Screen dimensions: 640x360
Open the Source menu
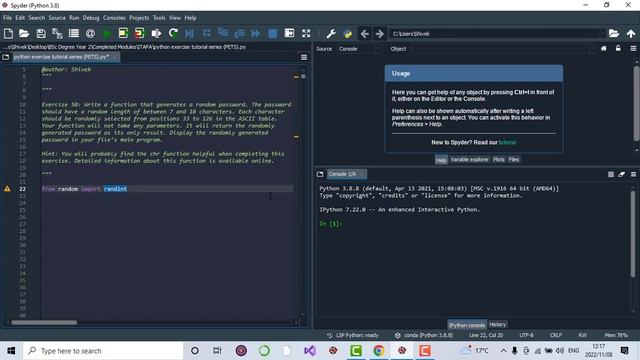[x=57, y=18]
